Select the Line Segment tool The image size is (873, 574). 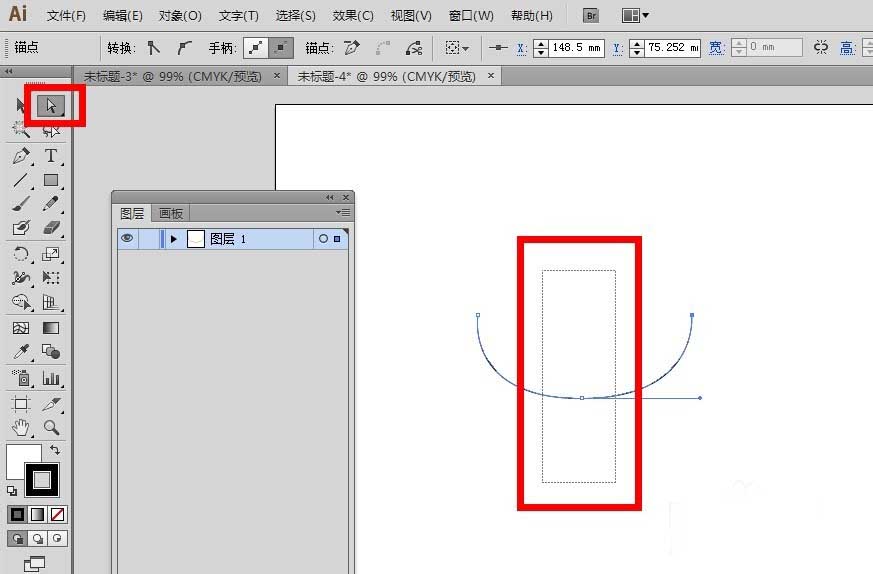click(x=21, y=180)
